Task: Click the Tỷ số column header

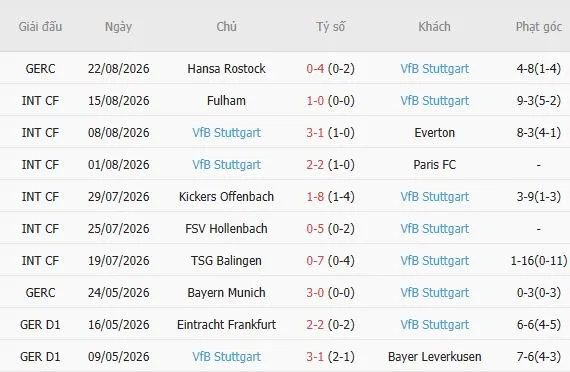Action: (330, 27)
